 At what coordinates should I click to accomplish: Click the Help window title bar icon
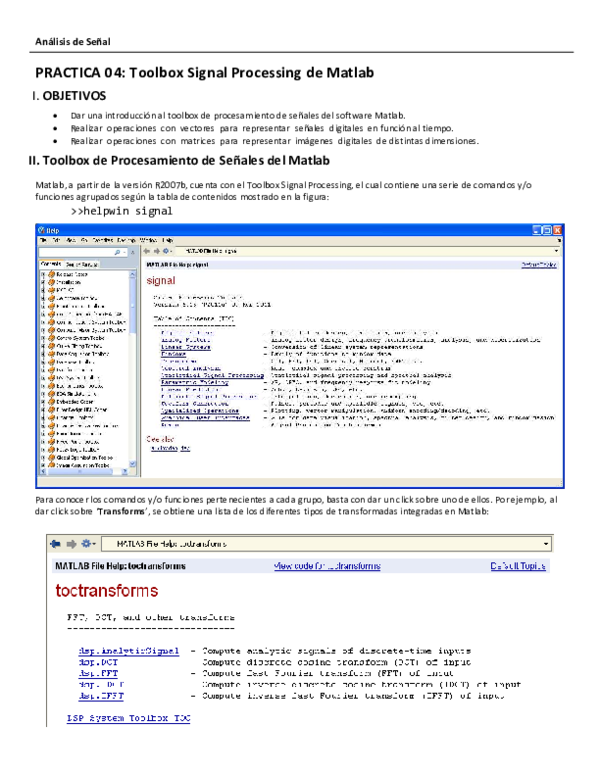pyautogui.click(x=42, y=230)
